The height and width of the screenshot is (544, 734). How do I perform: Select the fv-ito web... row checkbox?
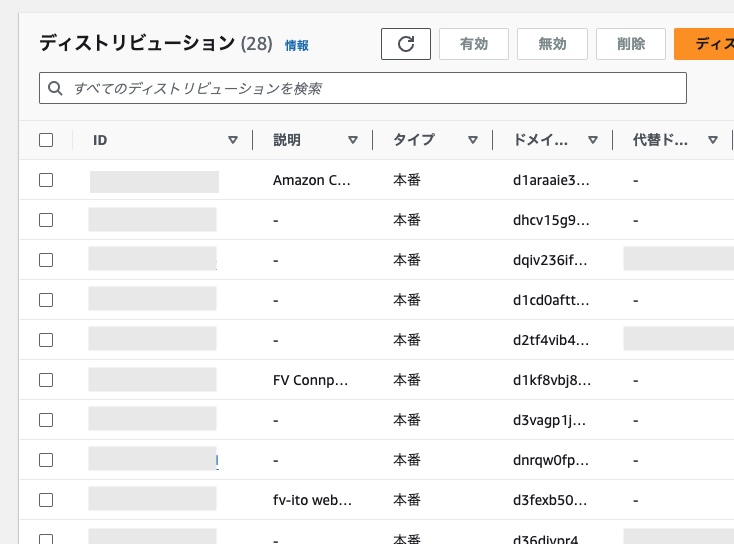46,500
